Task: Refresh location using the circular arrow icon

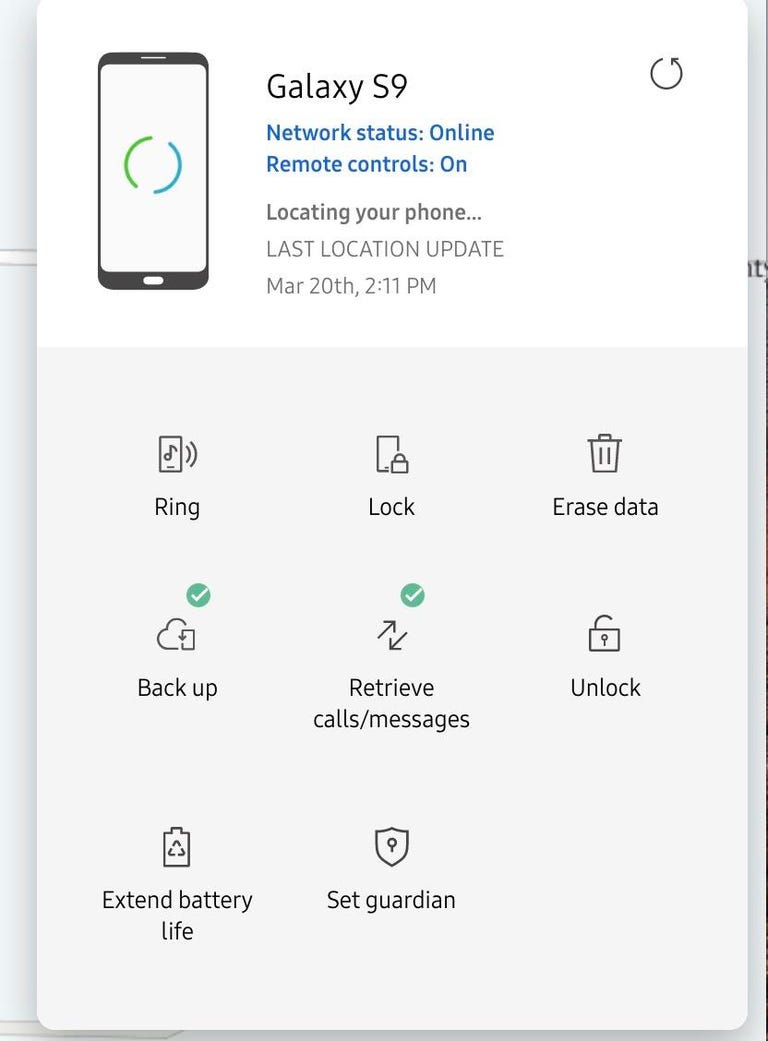Action: [666, 73]
